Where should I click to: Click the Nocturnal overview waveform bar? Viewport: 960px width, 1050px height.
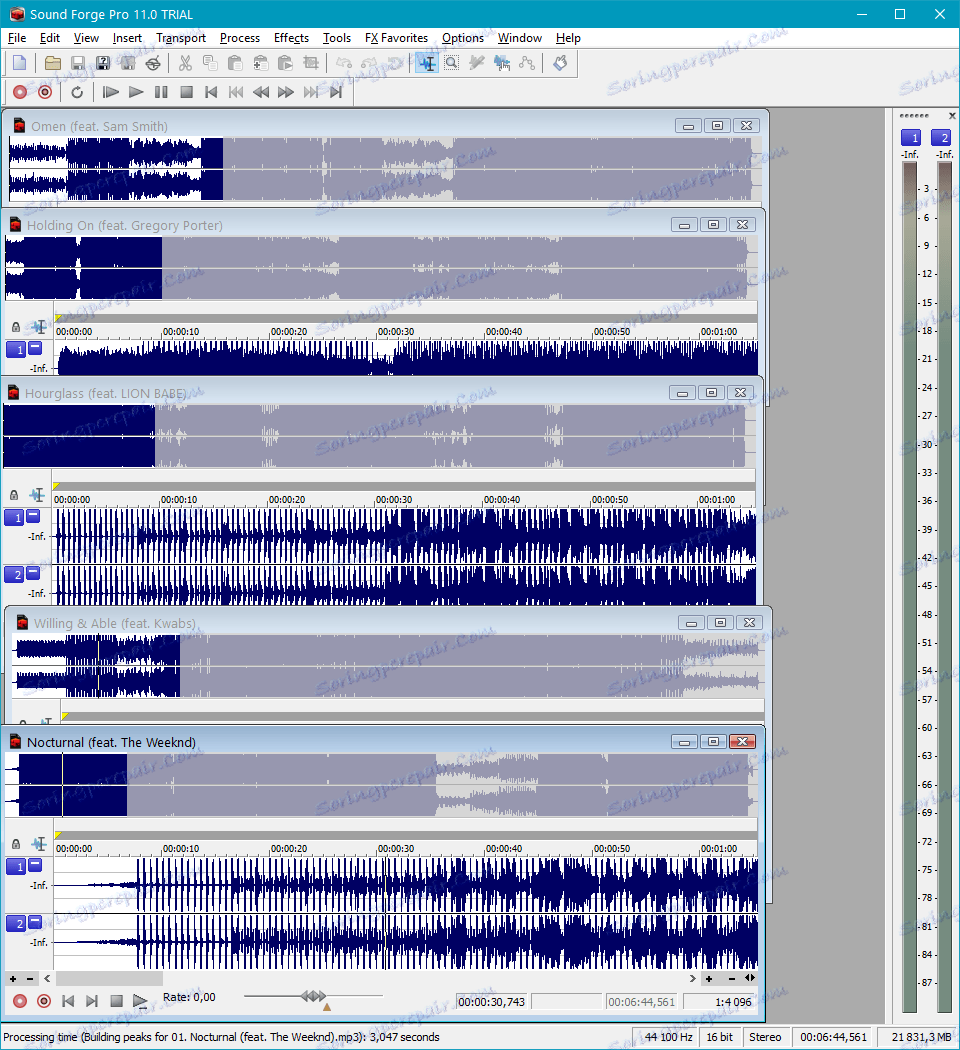click(381, 785)
